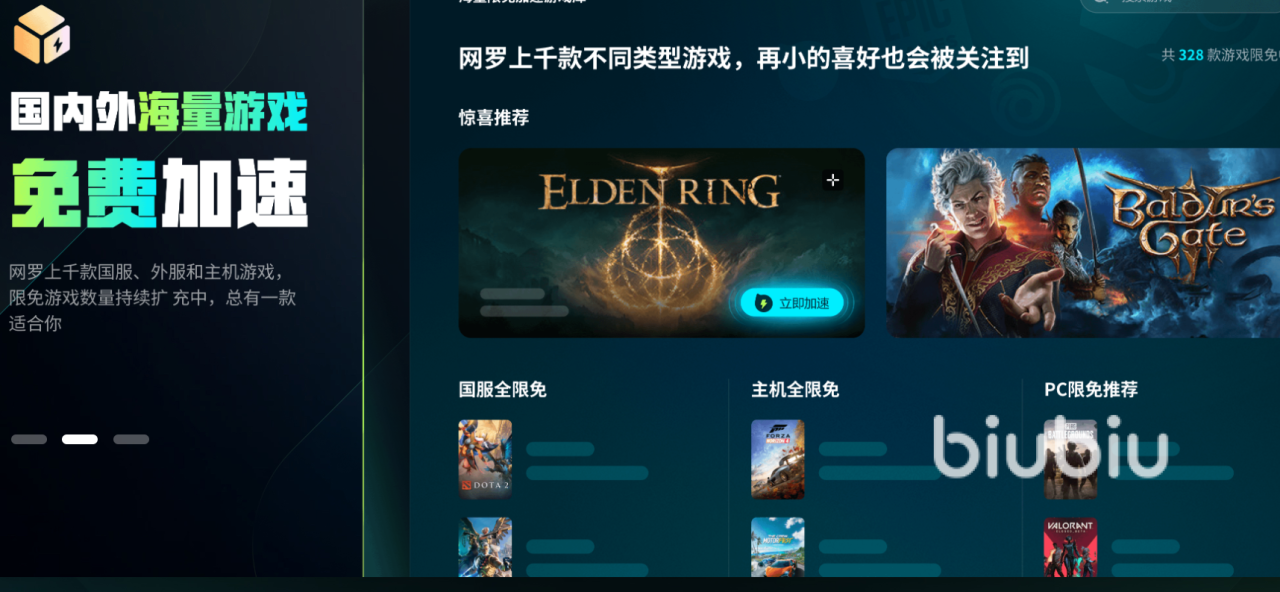Select the Forza Horizon game icon
Screen dimensions: 1280x592
coord(778,459)
